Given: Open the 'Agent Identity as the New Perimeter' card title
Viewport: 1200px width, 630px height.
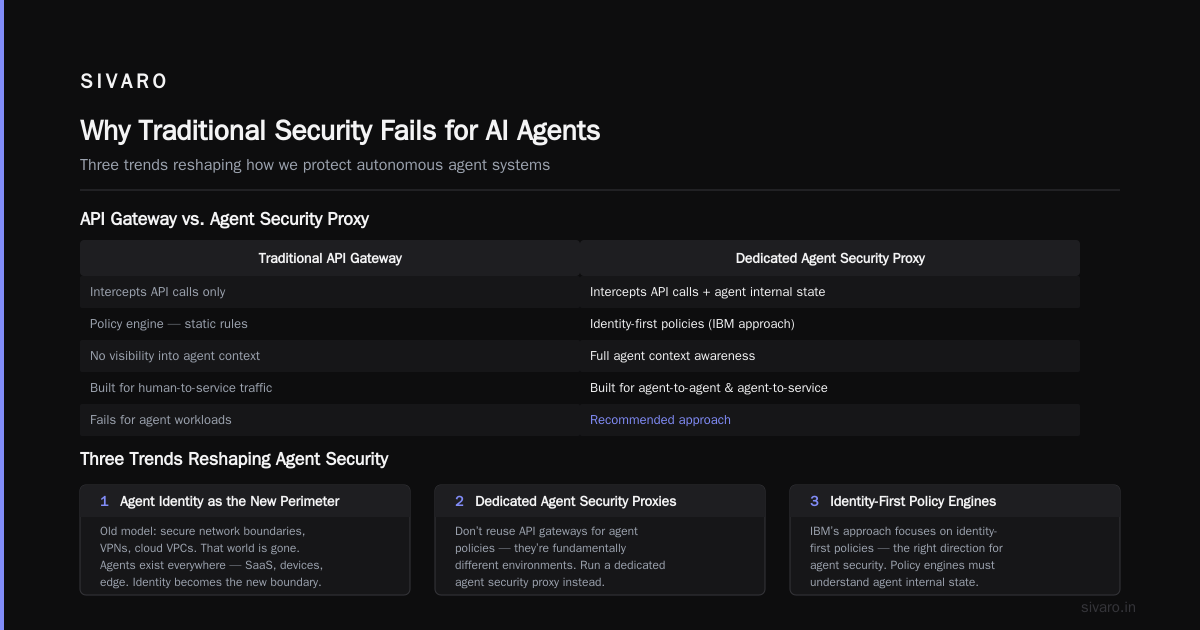Looking at the screenshot, I should pyautogui.click(x=230, y=501).
